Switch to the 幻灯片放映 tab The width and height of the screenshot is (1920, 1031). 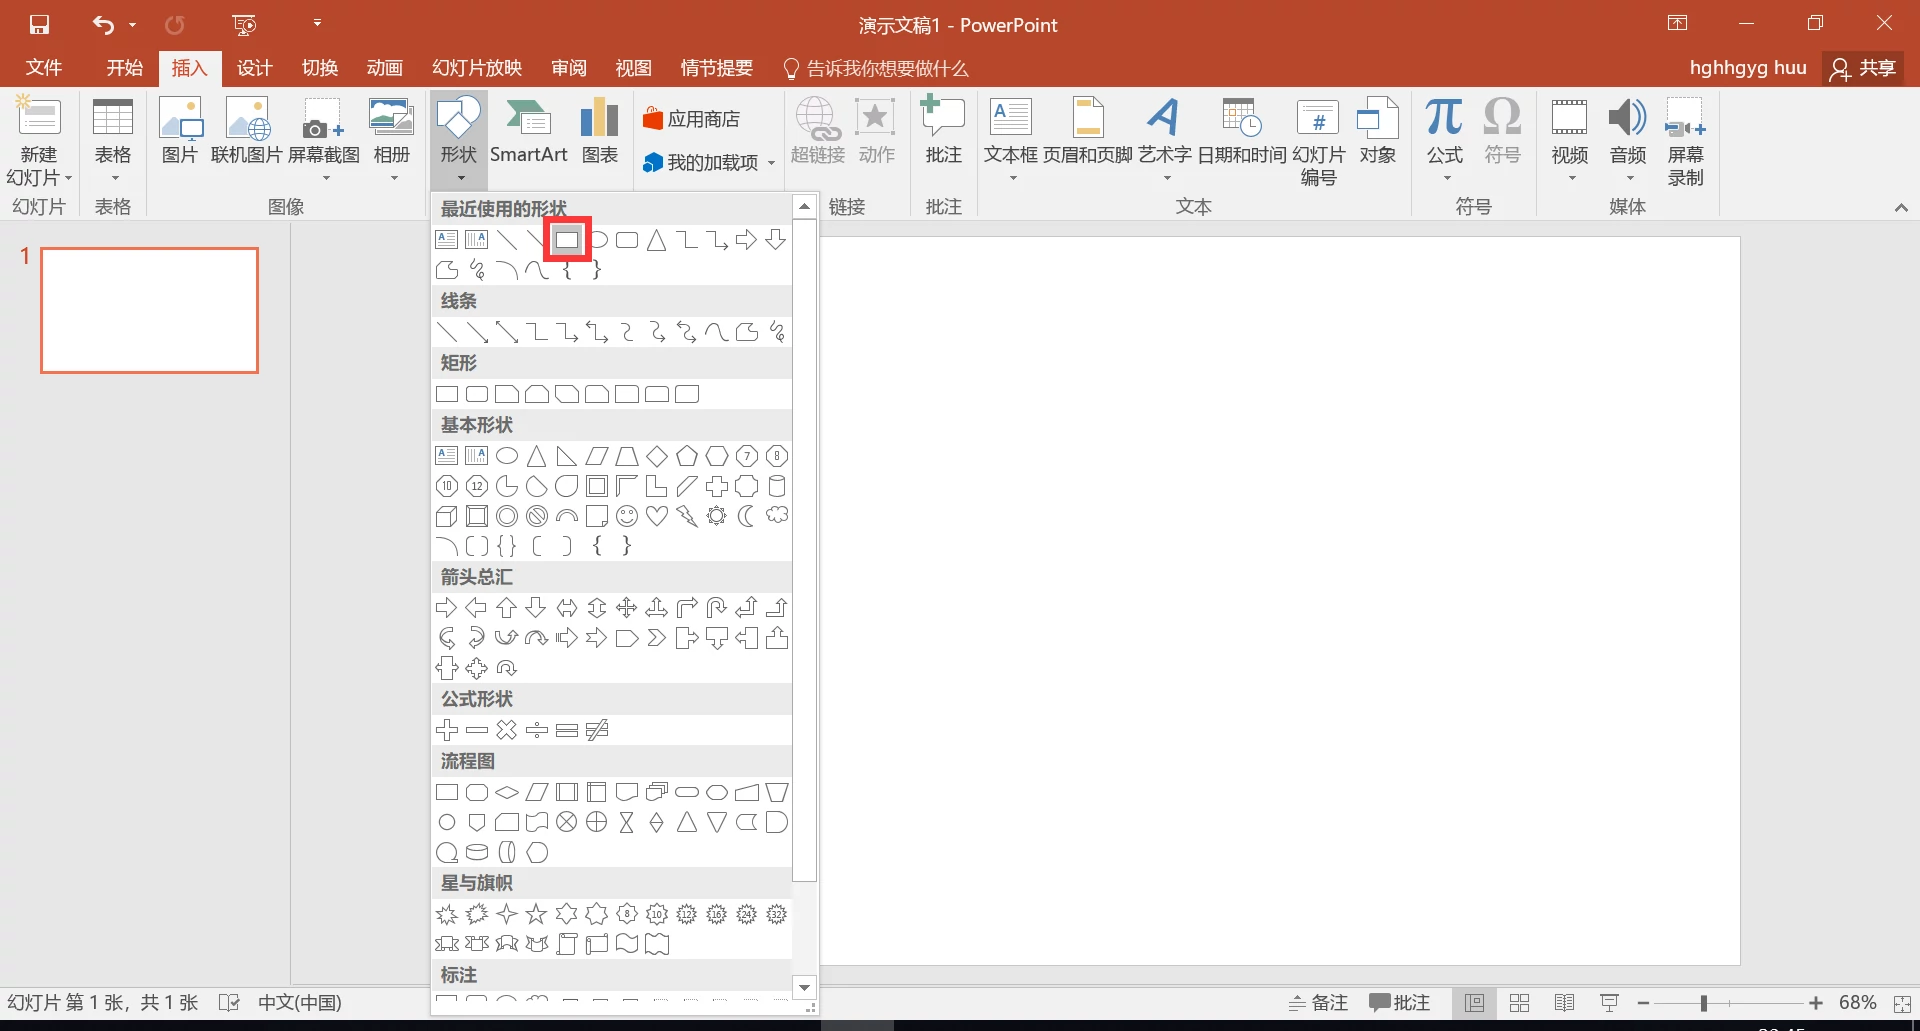[477, 67]
